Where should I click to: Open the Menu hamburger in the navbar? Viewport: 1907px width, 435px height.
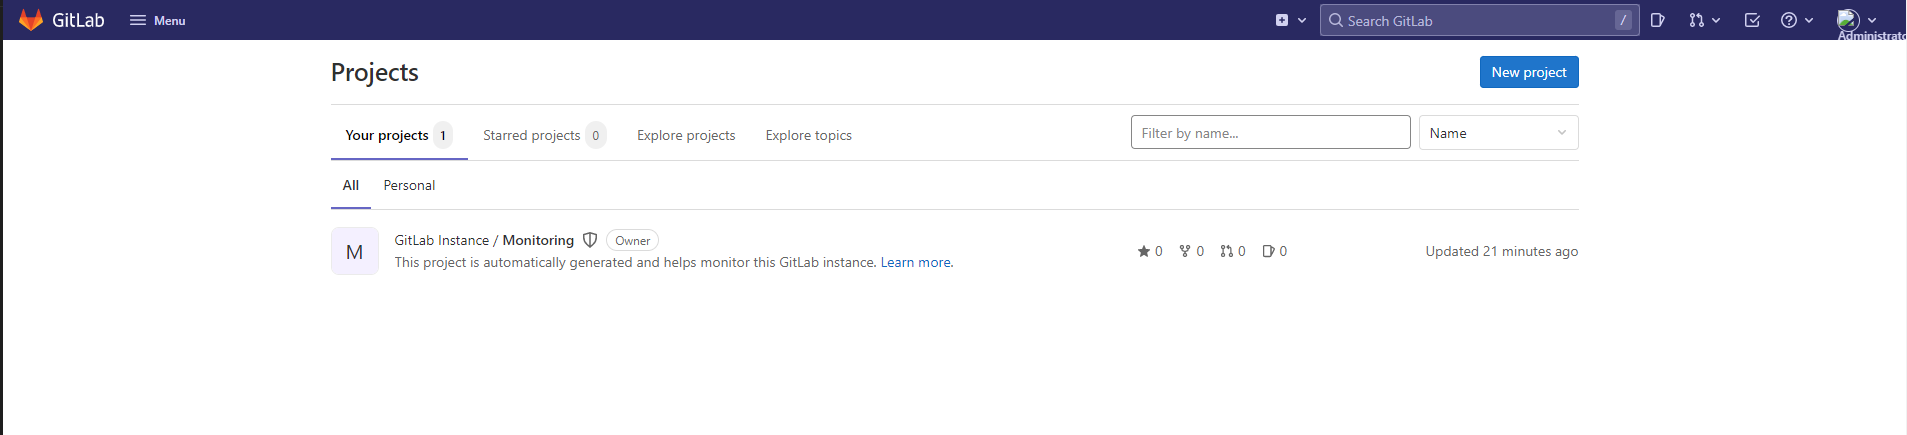157,20
